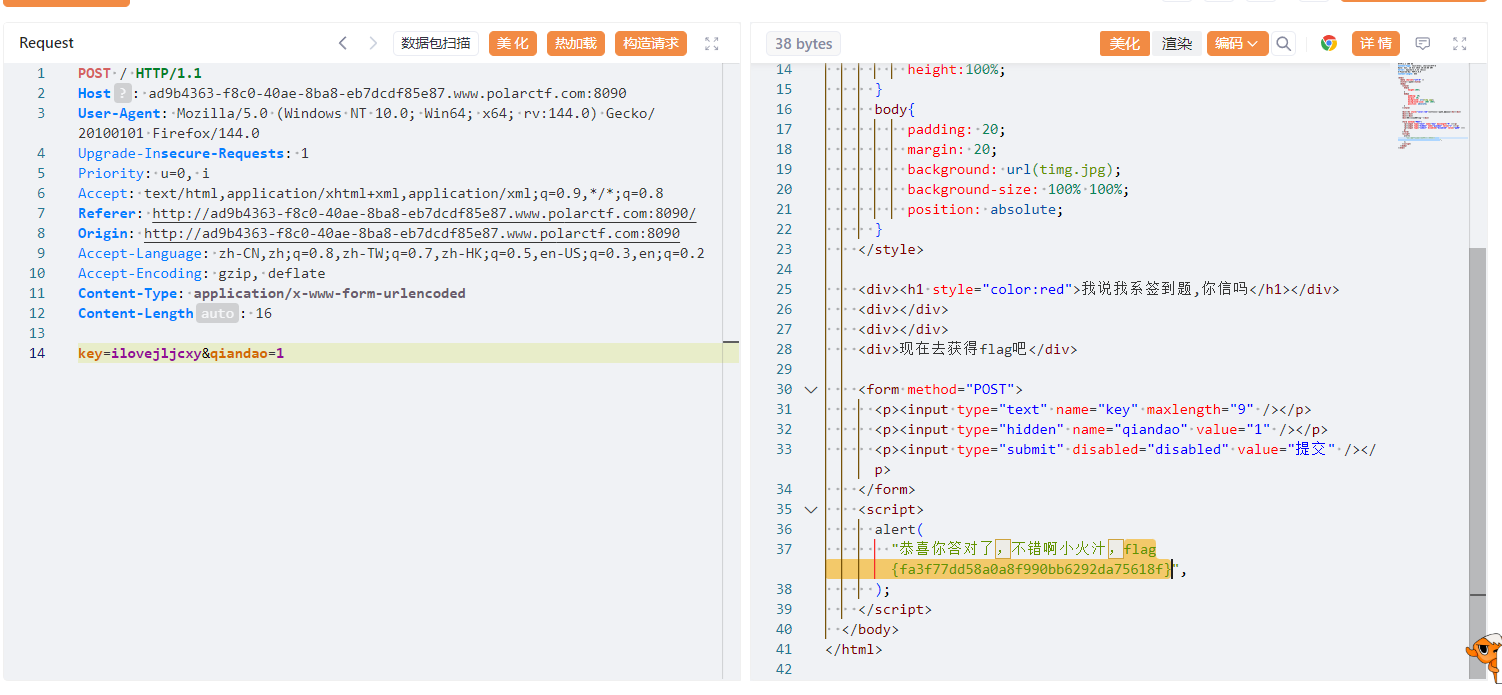1502x695 pixels.
Task: Click the closing </html> tag line
Action: pos(854,649)
